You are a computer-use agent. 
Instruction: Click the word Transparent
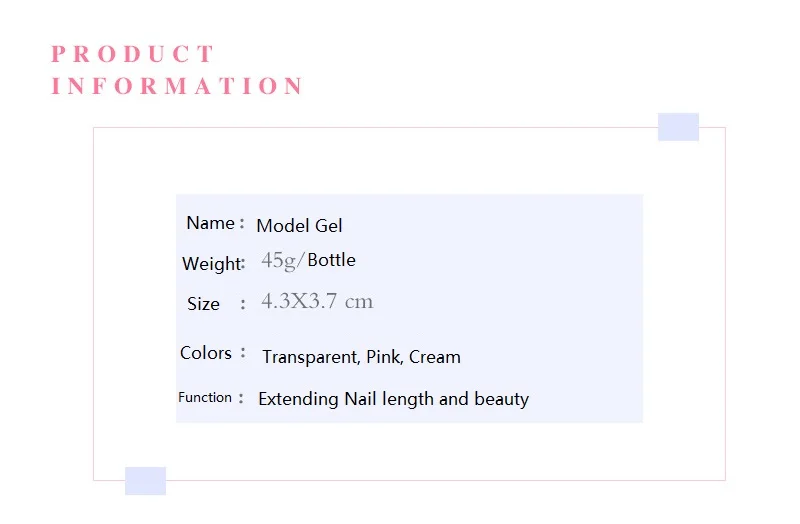click(311, 357)
